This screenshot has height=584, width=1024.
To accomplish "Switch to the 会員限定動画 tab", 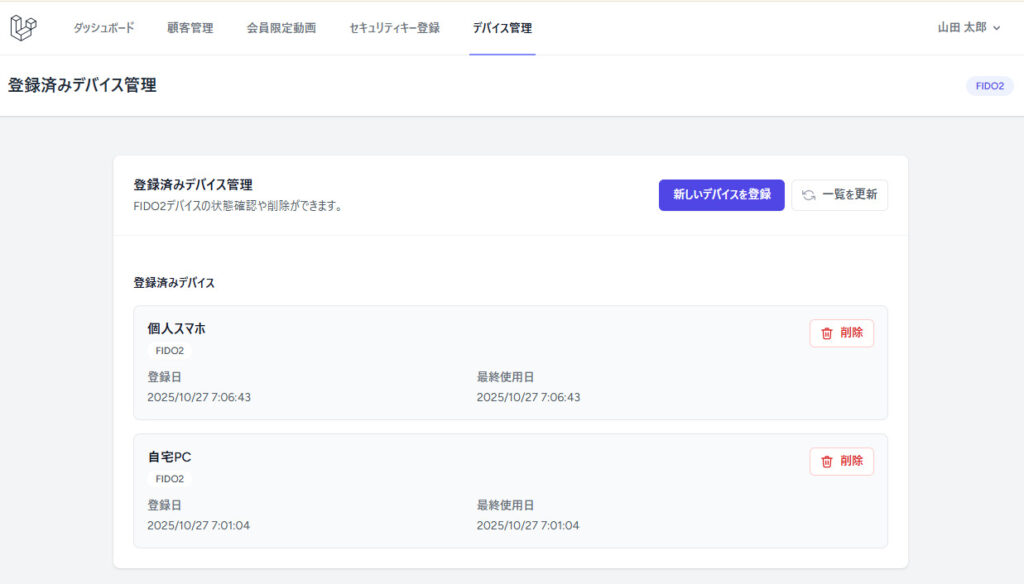I will tap(281, 28).
